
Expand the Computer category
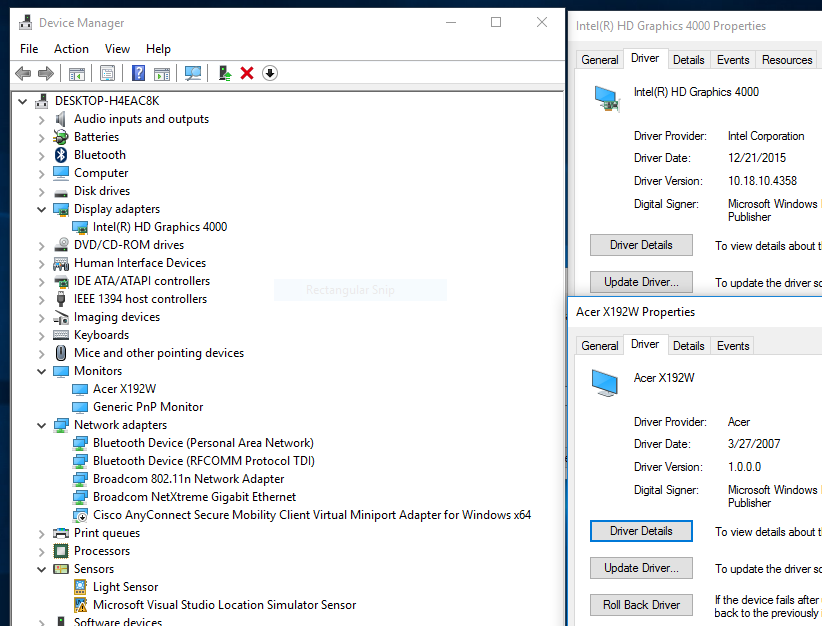coord(41,174)
